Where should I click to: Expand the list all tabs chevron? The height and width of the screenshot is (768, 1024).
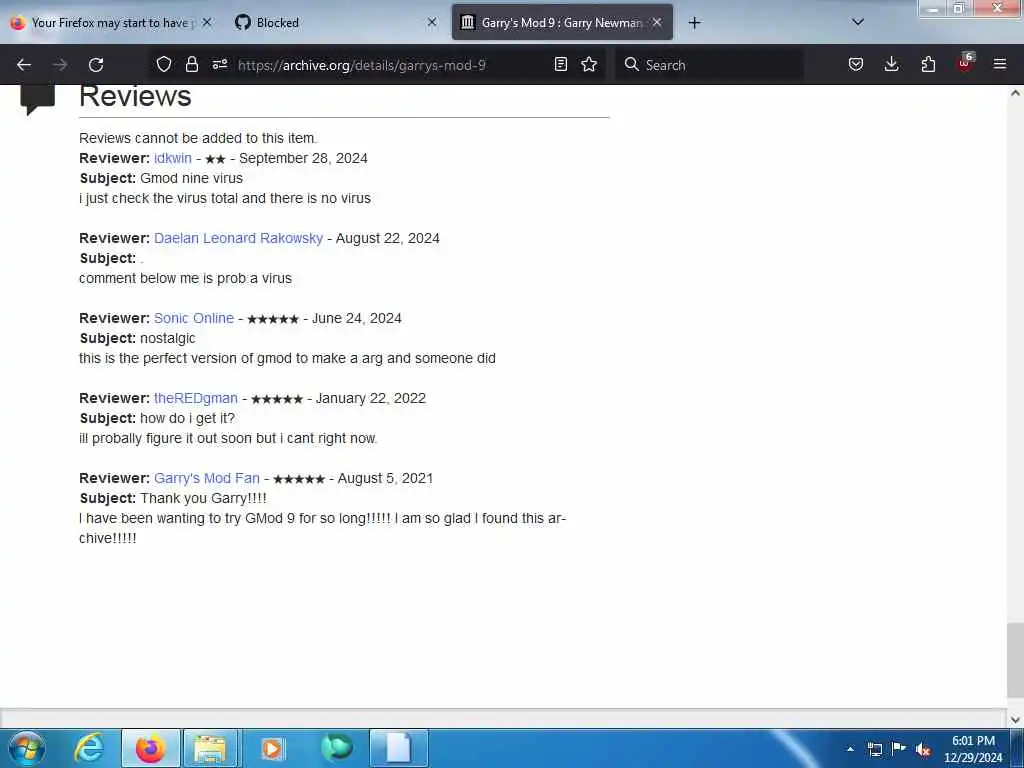(858, 22)
